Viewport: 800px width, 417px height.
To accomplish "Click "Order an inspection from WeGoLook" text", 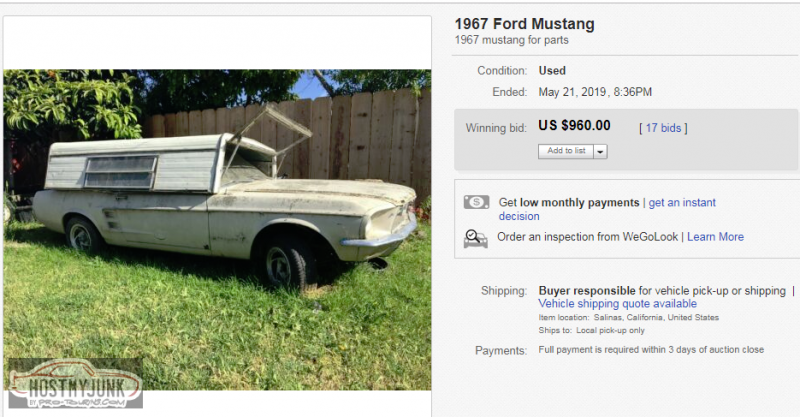I will tap(588, 237).
